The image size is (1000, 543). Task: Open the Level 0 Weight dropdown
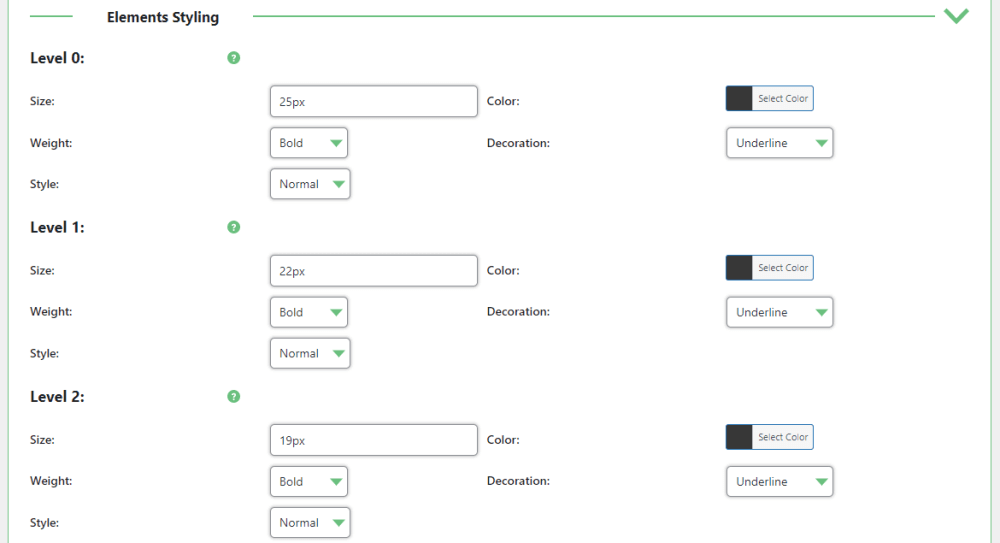coord(309,143)
